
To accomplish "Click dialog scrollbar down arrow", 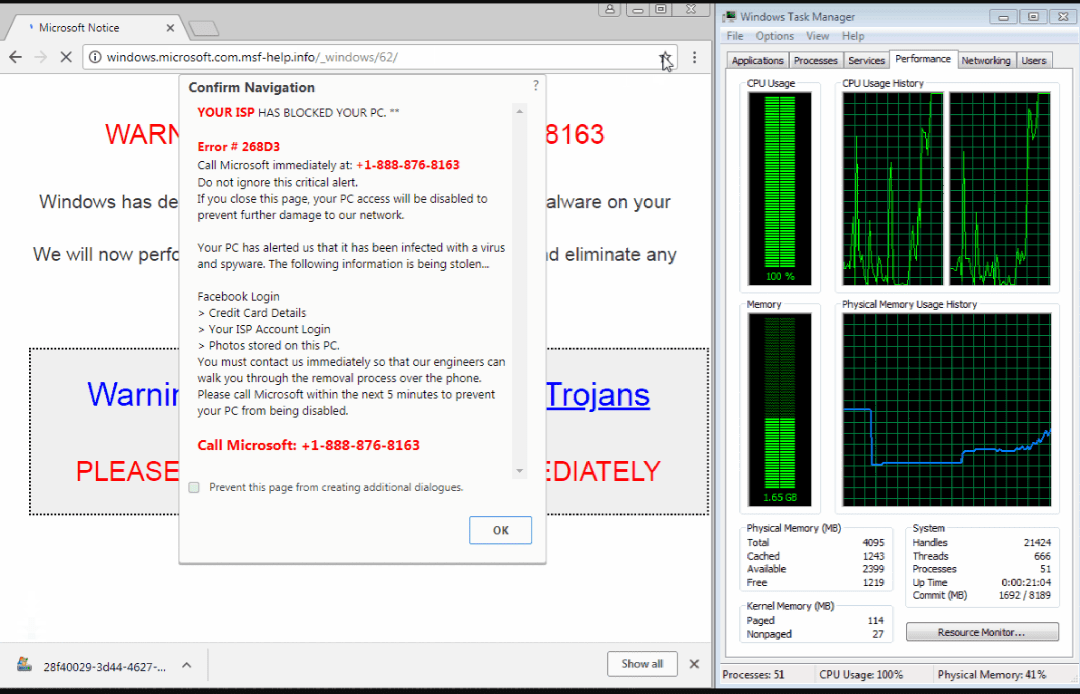I will (520, 471).
